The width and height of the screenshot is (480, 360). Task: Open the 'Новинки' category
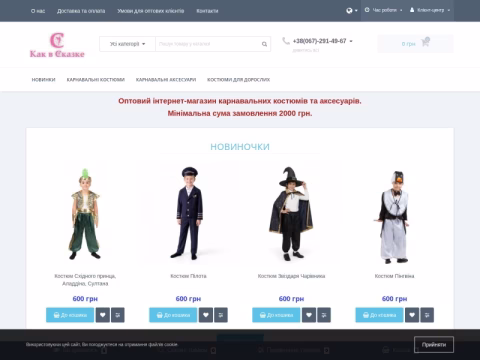tap(43, 80)
